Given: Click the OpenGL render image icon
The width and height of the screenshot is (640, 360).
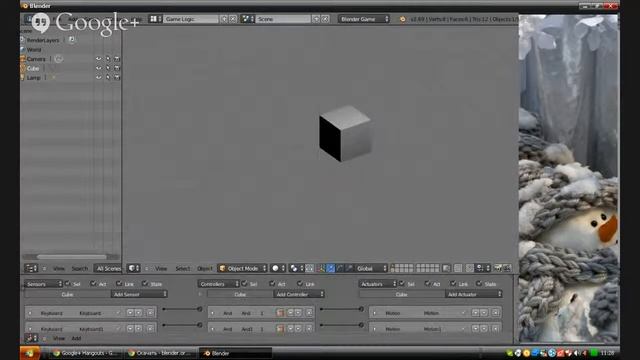Looking at the screenshot, I should click(x=498, y=268).
